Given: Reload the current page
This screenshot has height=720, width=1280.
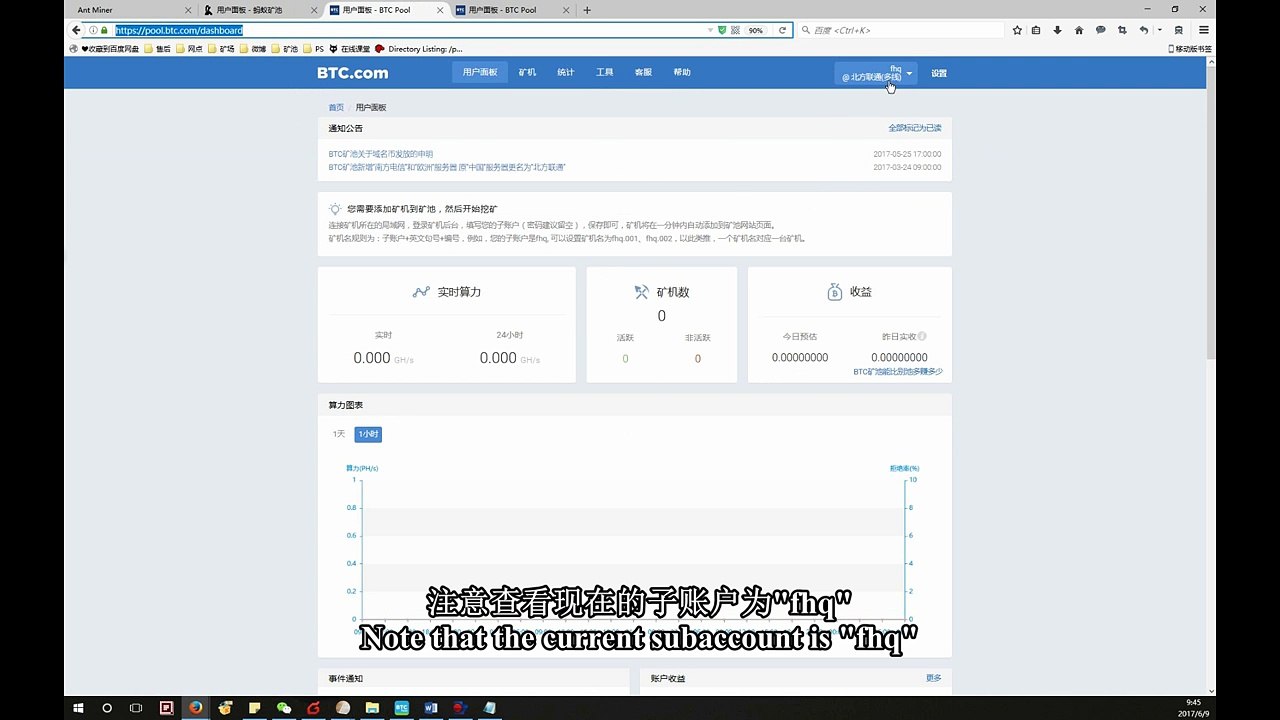Looking at the screenshot, I should (x=782, y=30).
